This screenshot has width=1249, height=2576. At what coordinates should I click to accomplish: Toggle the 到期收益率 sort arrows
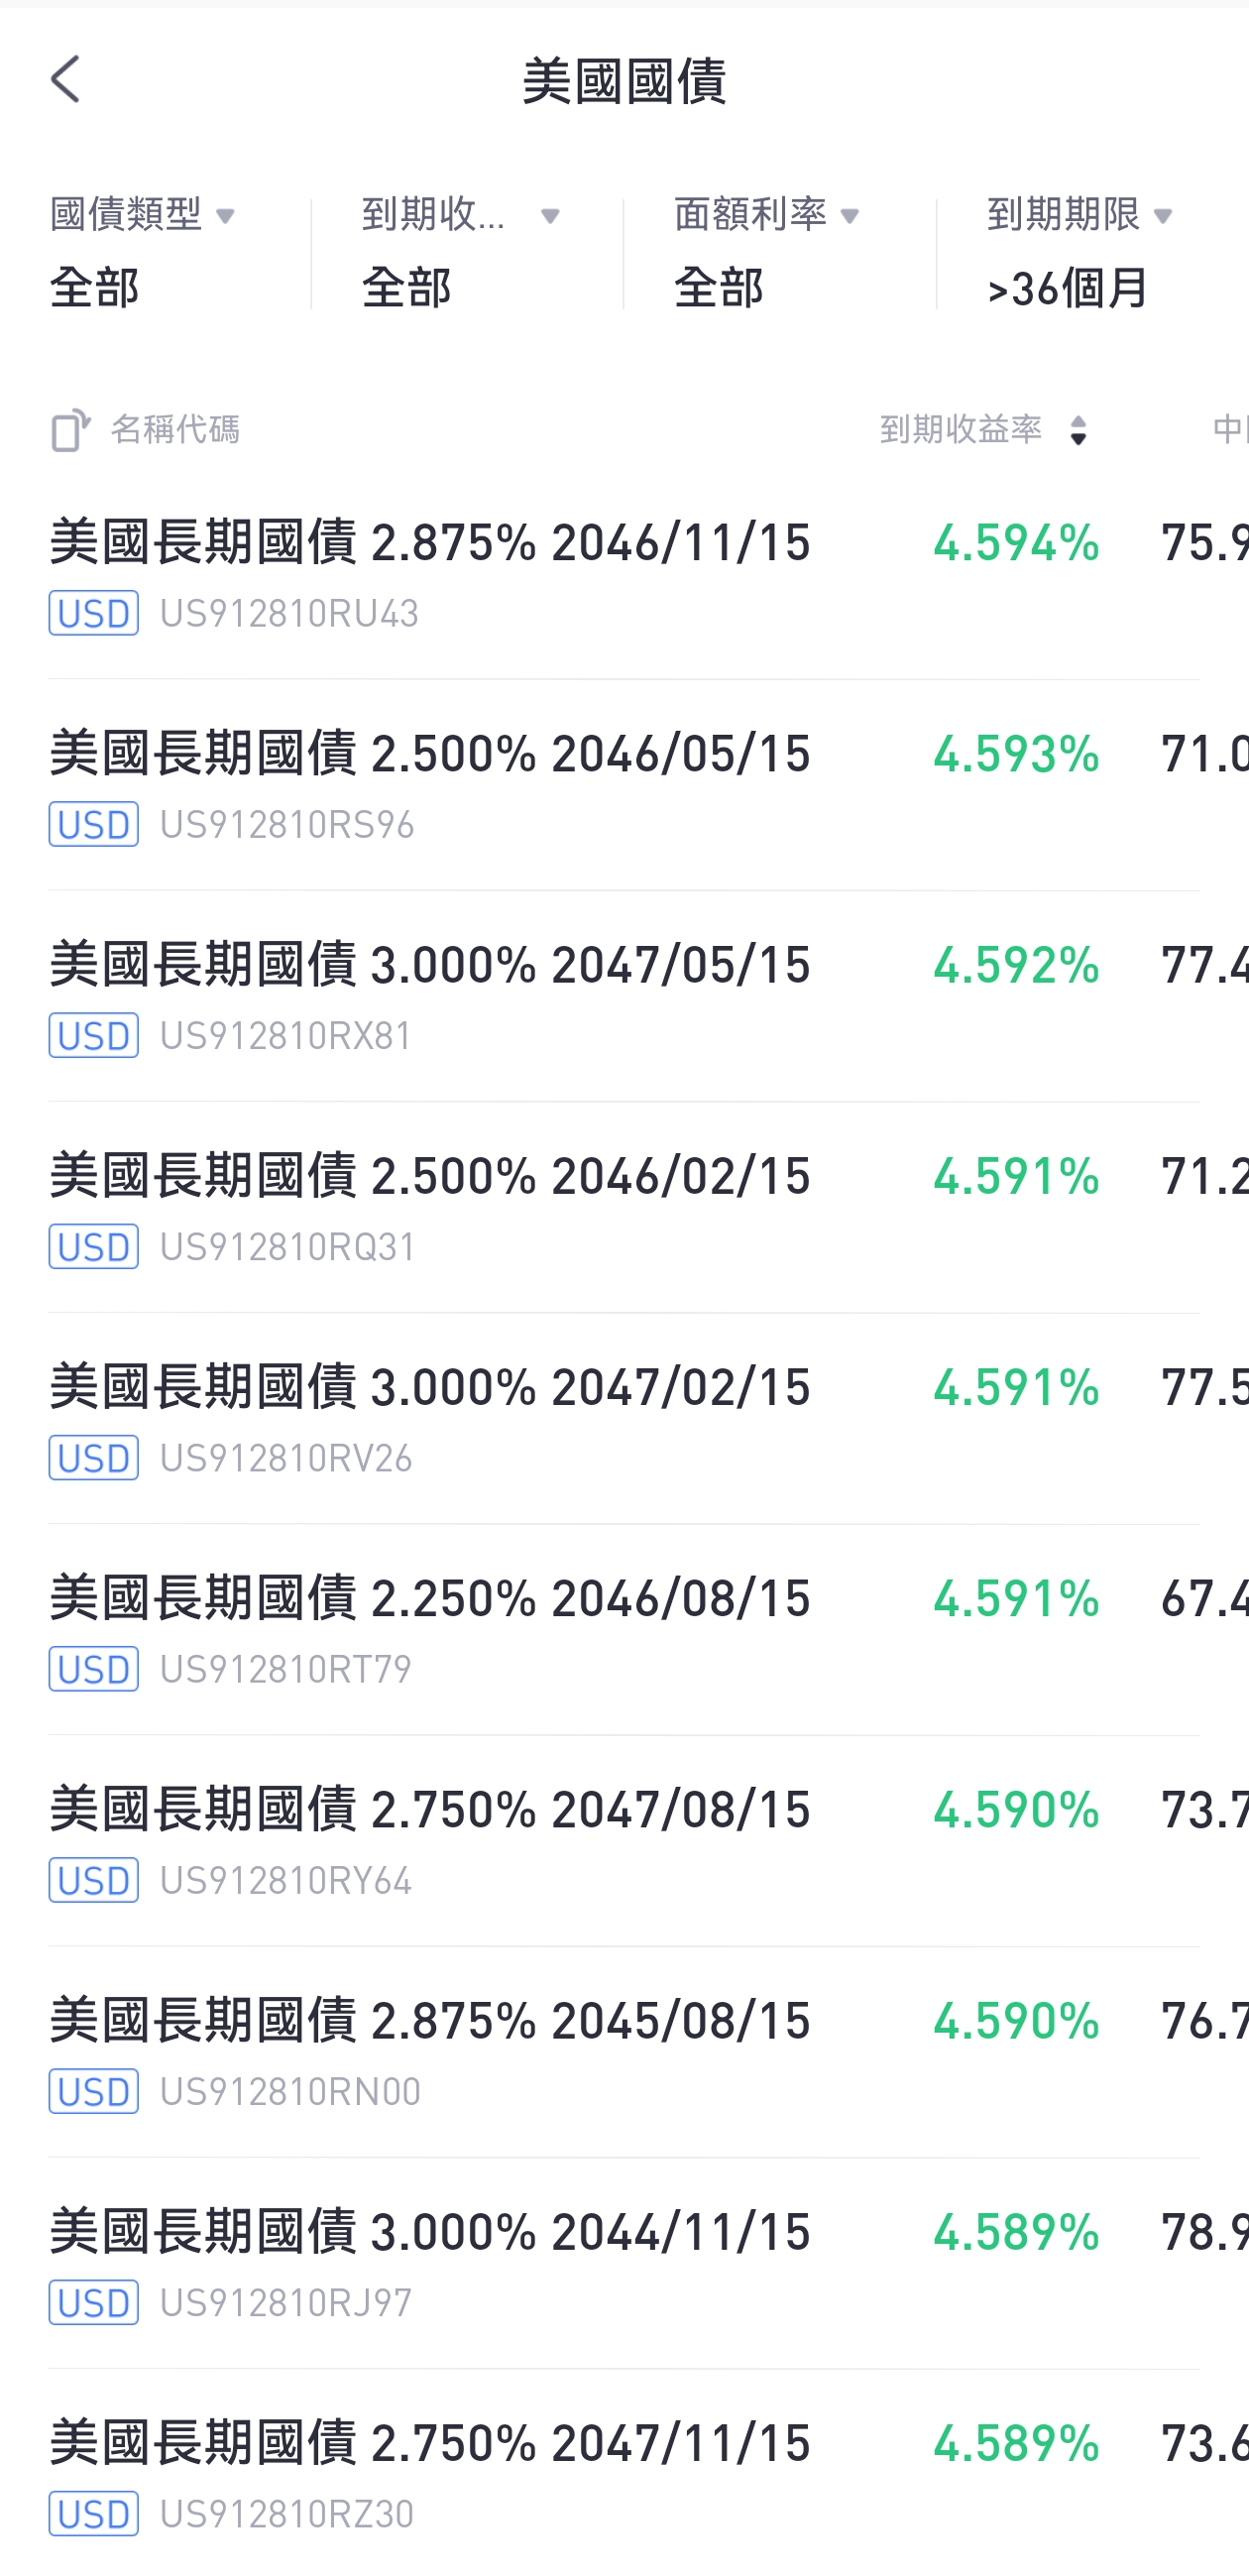click(1078, 431)
